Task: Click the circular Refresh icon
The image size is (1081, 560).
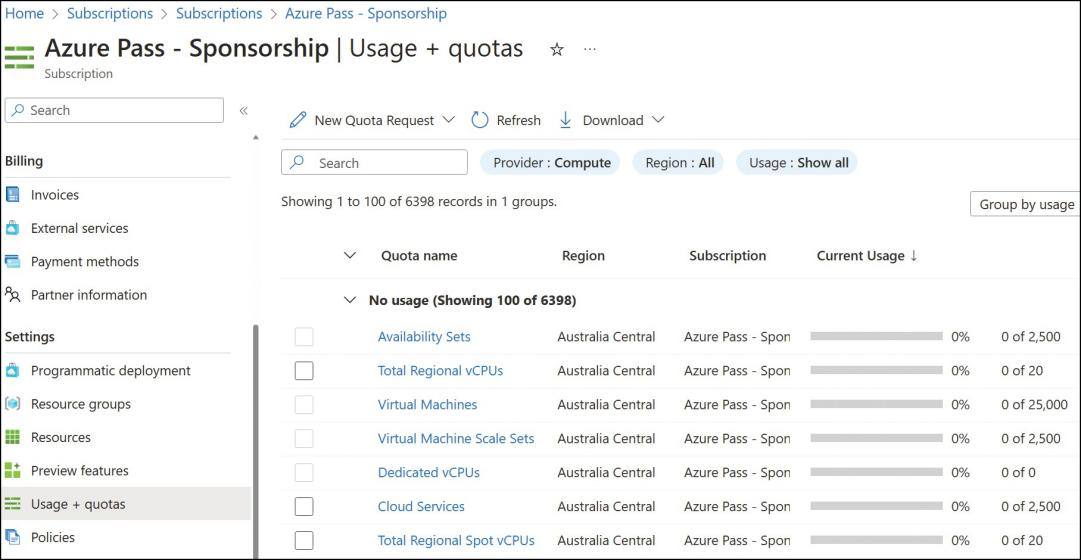Action: (480, 120)
